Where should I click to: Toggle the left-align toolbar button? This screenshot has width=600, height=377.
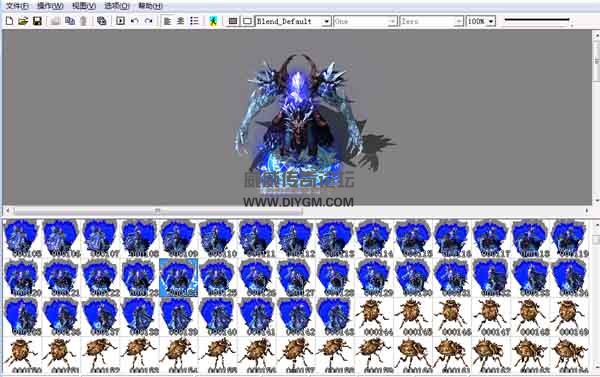pyautogui.click(x=167, y=21)
